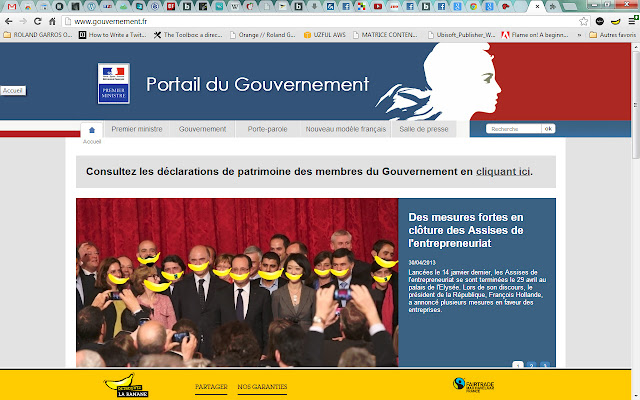This screenshot has width=640, height=400.
Task: Click the La Banane logo in footer bar
Action: (124, 385)
